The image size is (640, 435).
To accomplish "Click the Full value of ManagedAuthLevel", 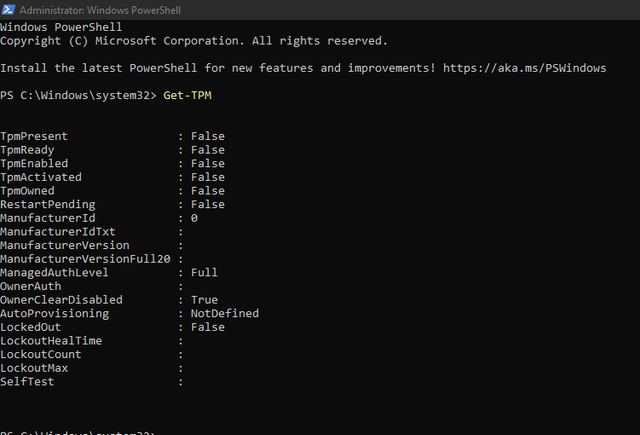I will coord(204,272).
